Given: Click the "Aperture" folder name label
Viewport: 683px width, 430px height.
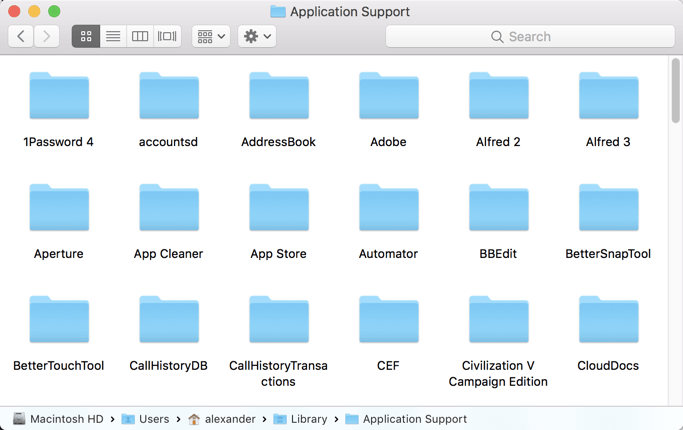Looking at the screenshot, I should tap(59, 254).
